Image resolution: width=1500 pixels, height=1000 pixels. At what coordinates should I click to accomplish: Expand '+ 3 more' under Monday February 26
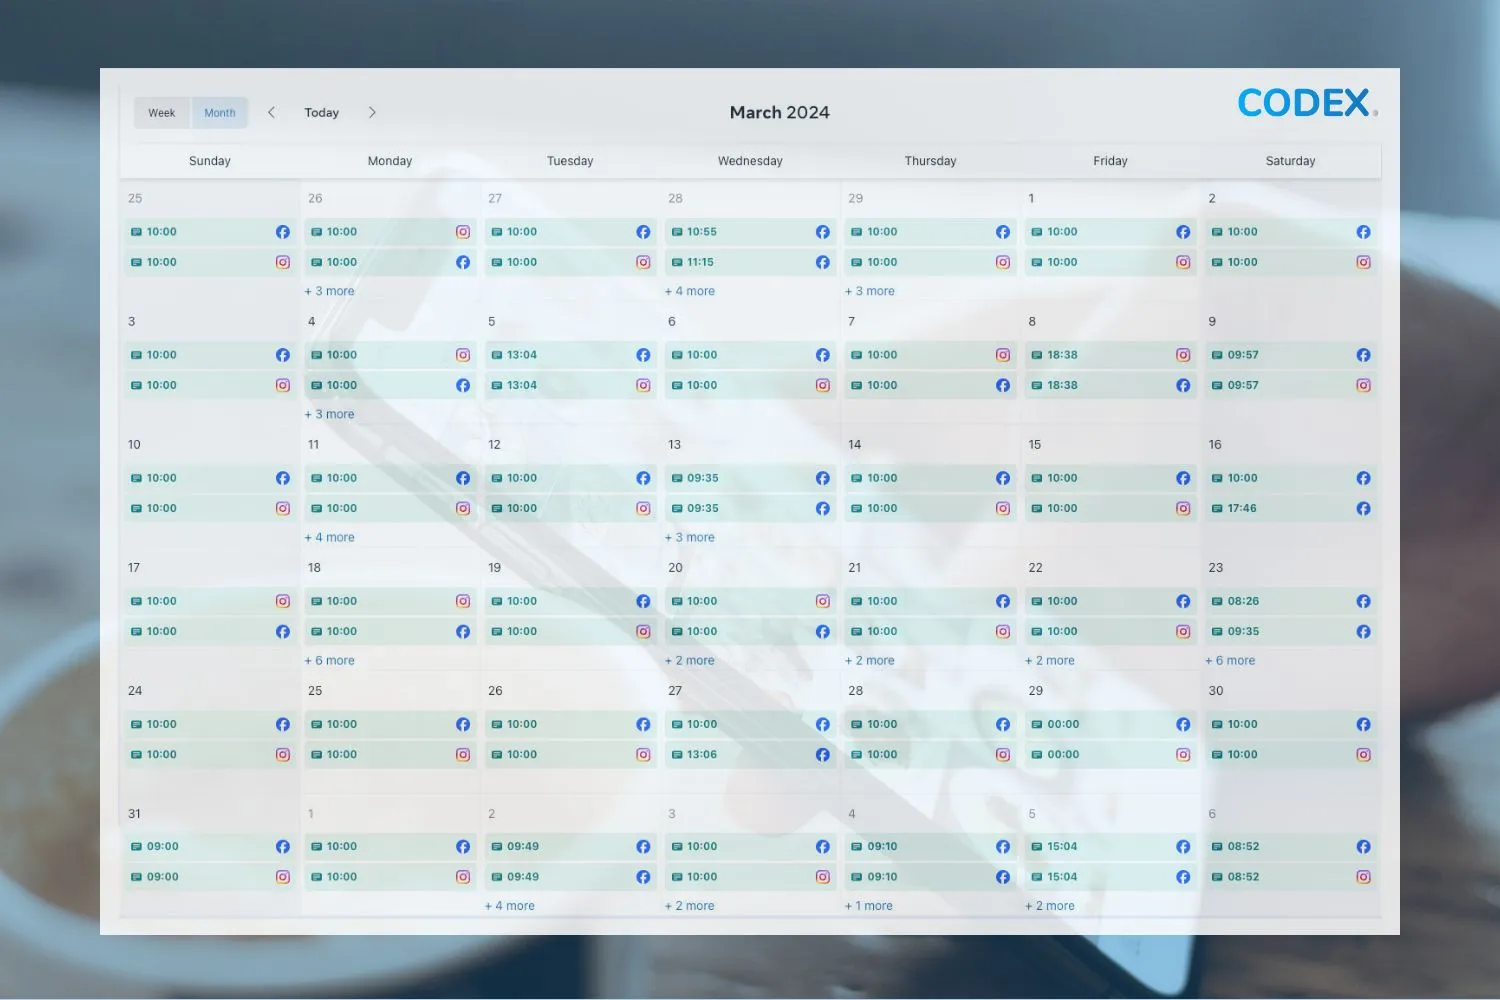pos(330,291)
